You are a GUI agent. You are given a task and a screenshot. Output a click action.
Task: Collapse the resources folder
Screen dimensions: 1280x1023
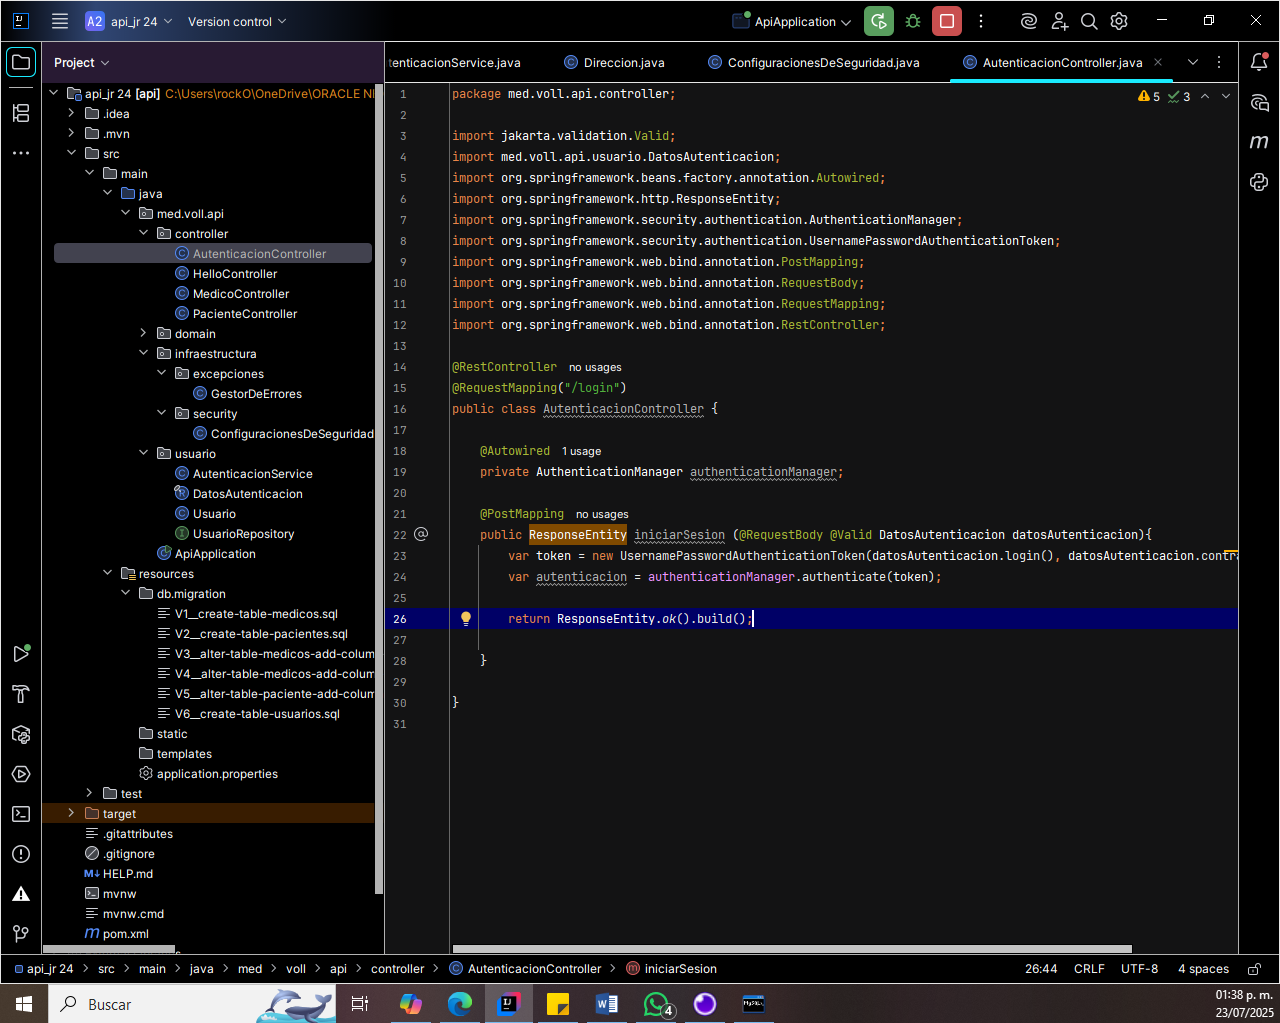pyautogui.click(x=107, y=573)
